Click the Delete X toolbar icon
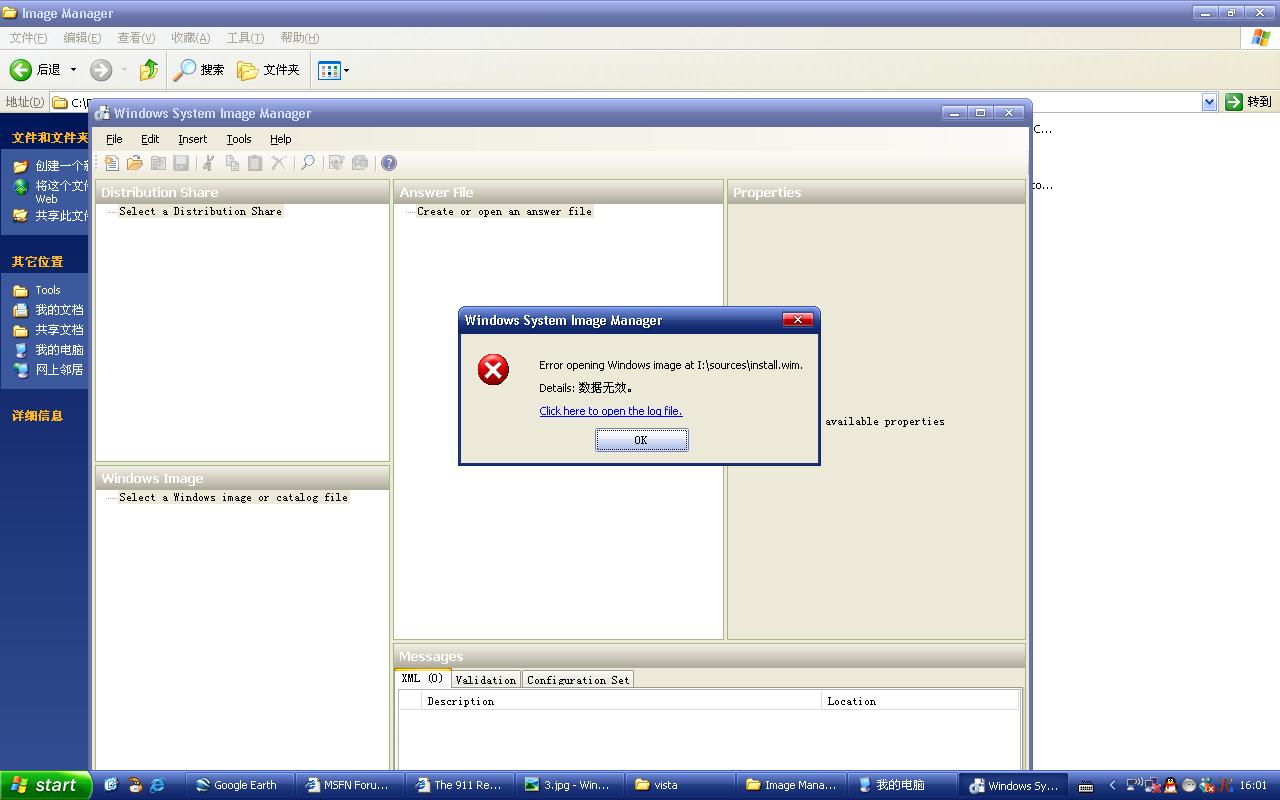Screen dimensions: 1280x800 point(279,163)
